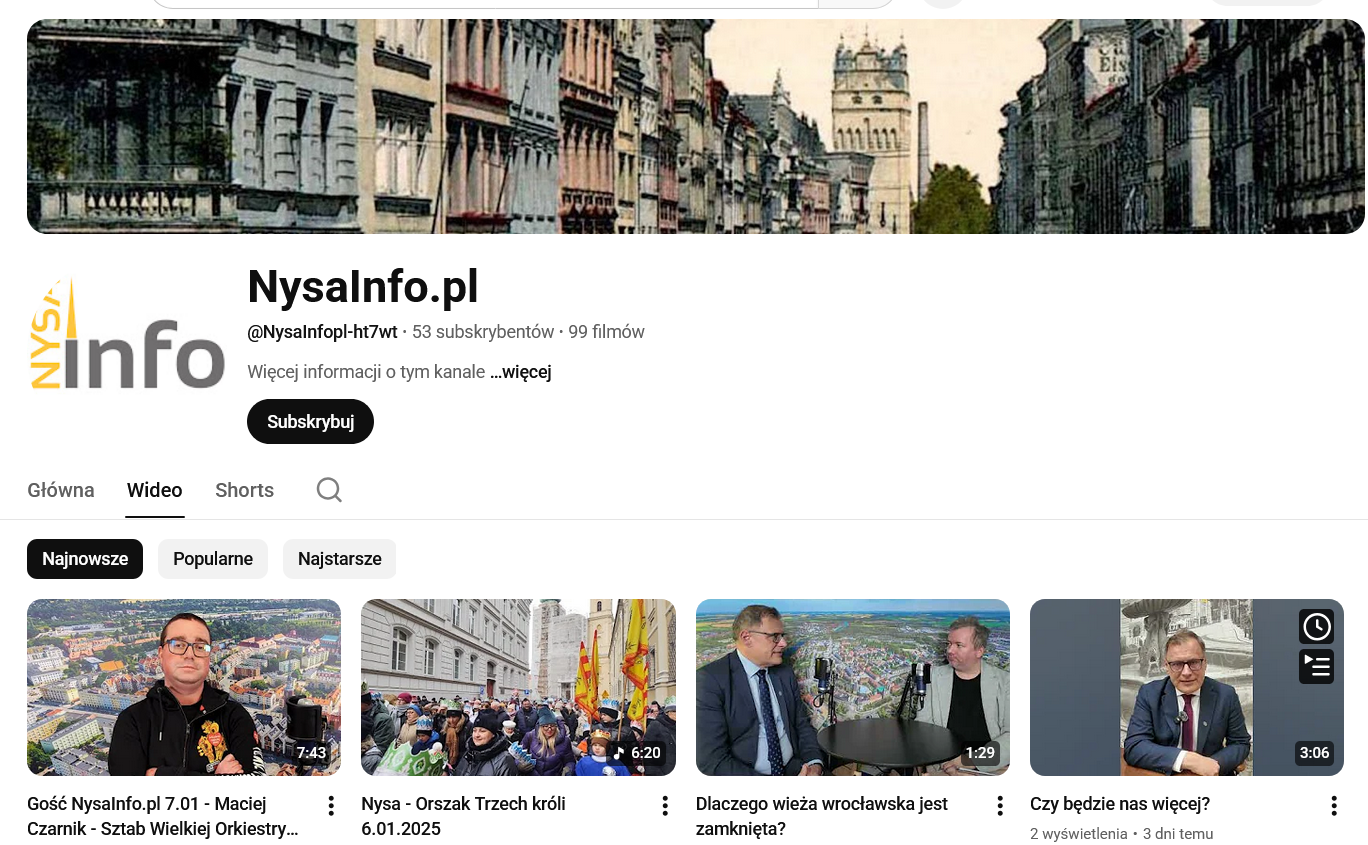Expand channel description with ...więcej
This screenshot has height=845, width=1368.
click(520, 372)
